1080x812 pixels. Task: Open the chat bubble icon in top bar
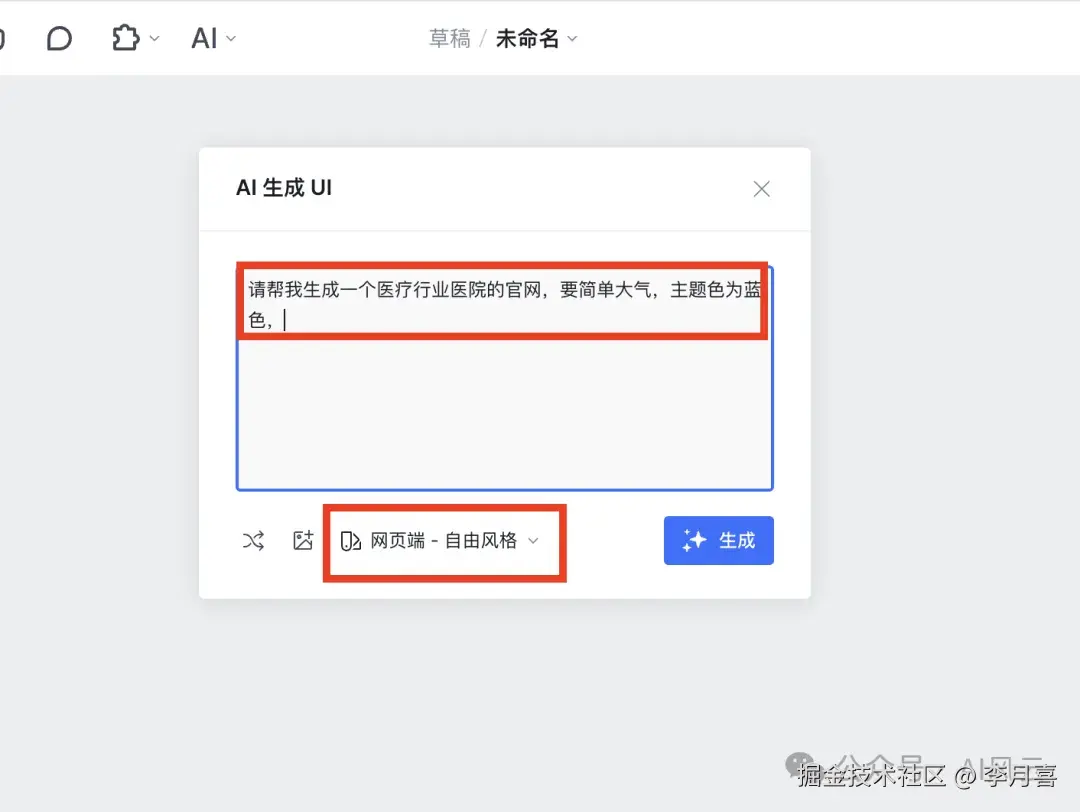click(59, 37)
